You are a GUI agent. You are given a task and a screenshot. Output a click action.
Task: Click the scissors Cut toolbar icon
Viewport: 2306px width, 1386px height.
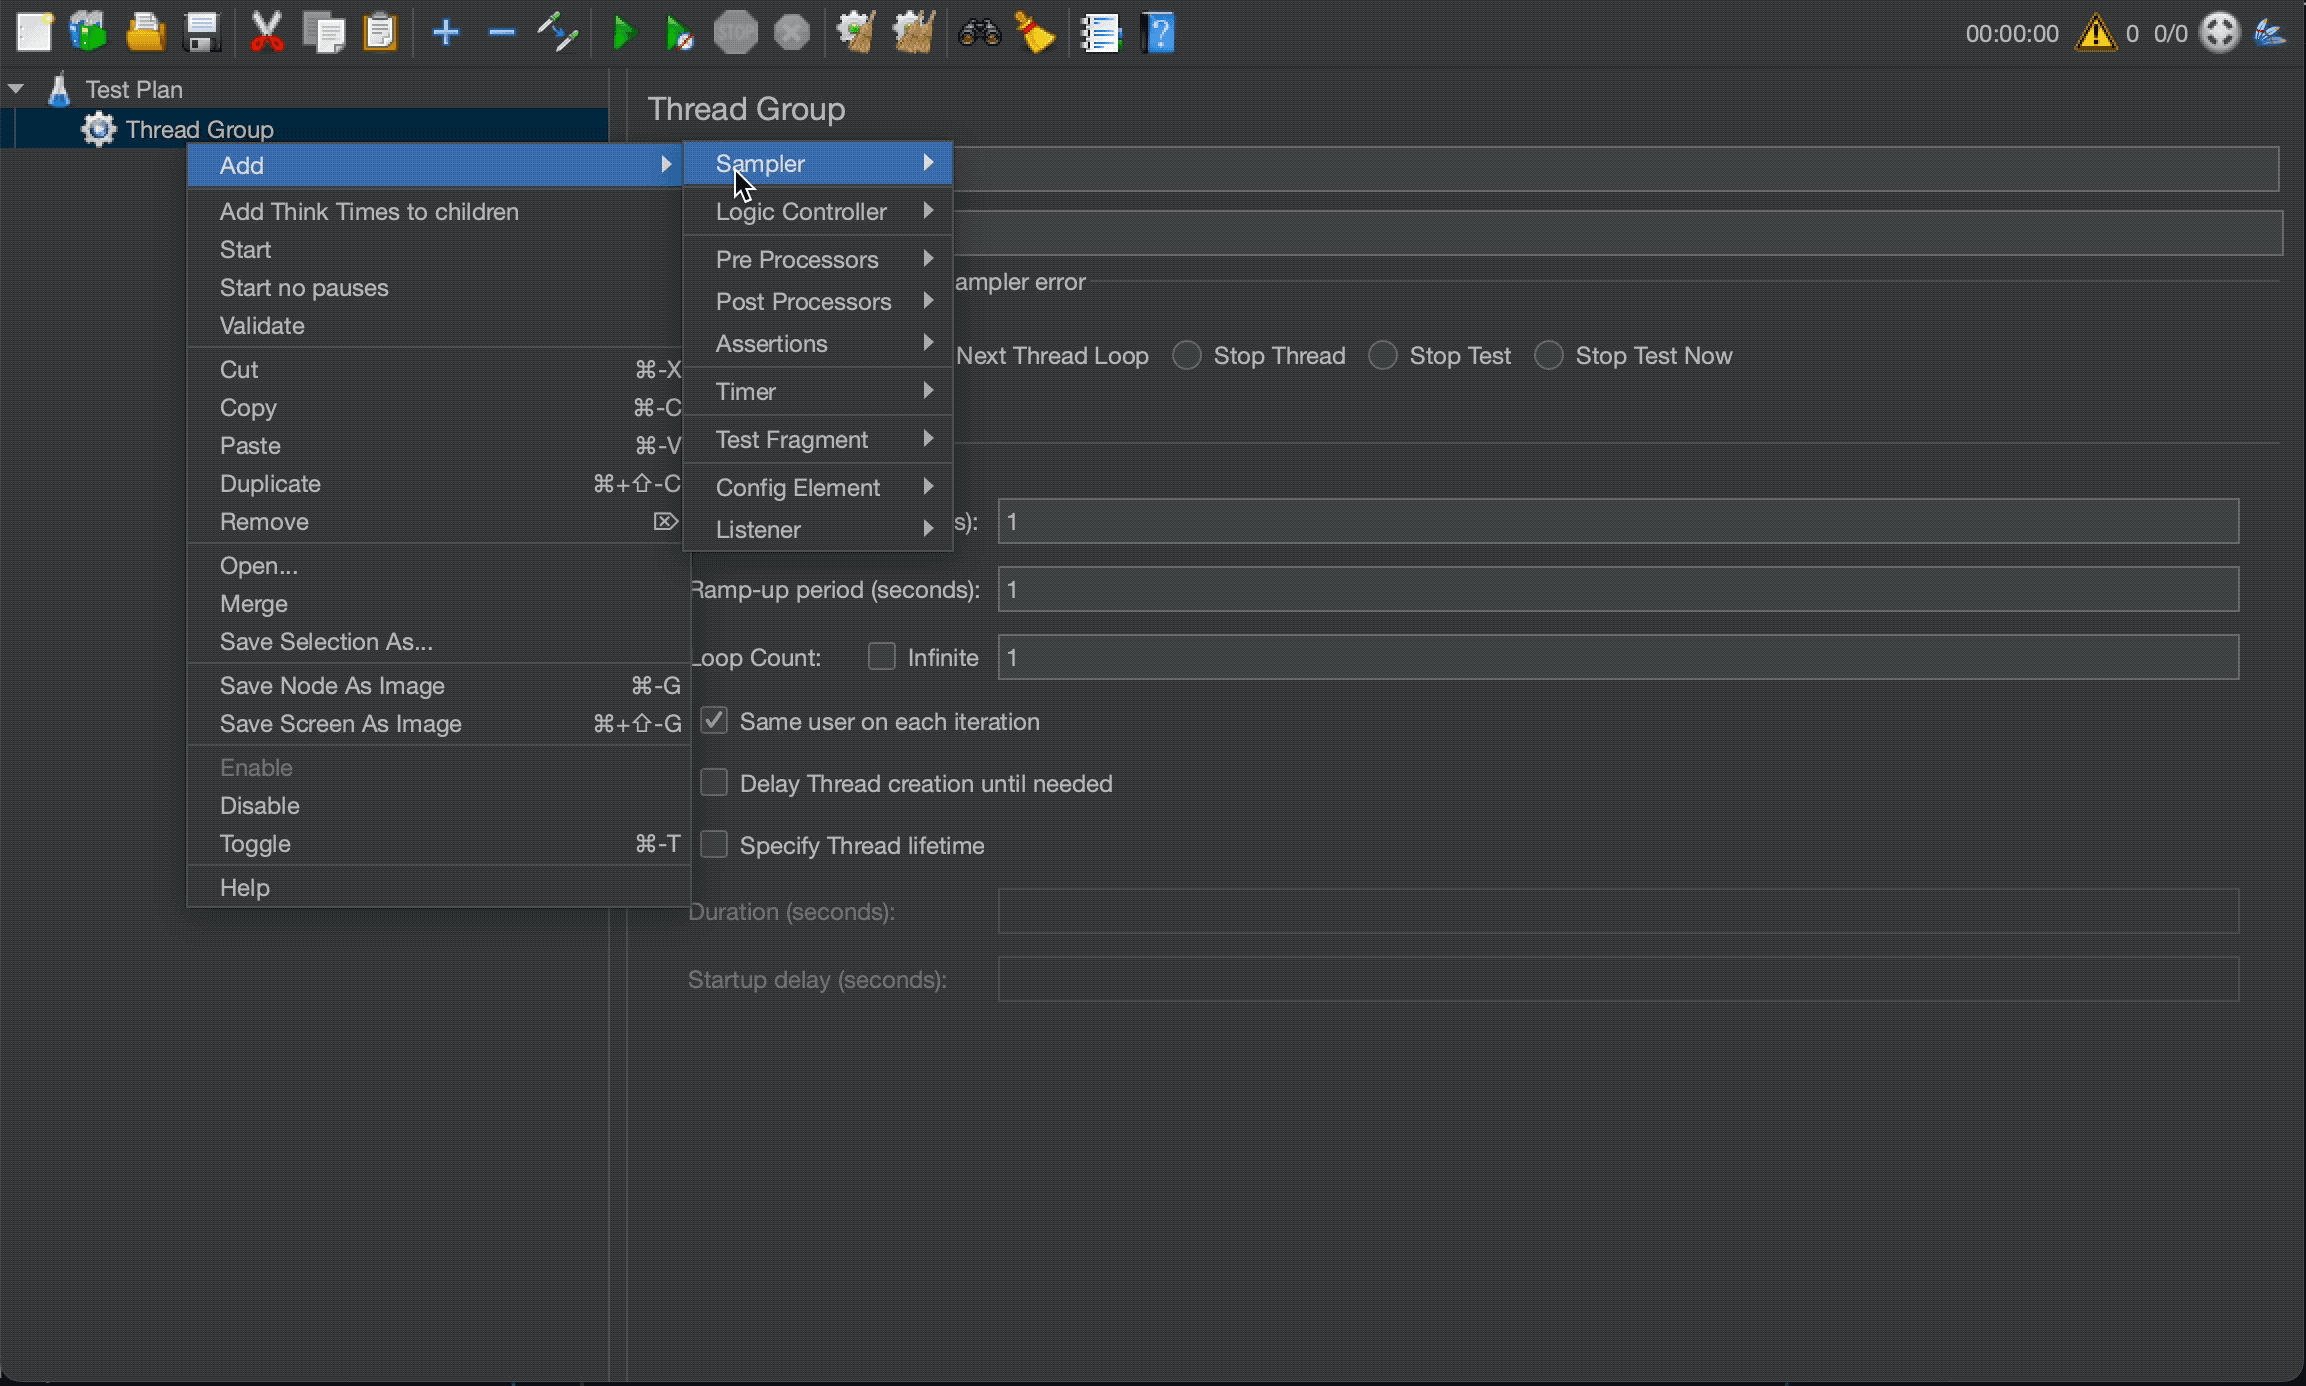pyautogui.click(x=266, y=33)
